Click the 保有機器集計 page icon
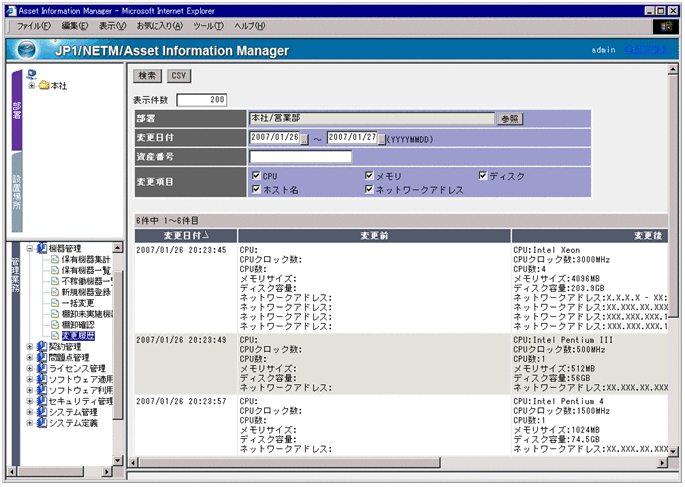This screenshot has width=685, height=487. [56, 259]
